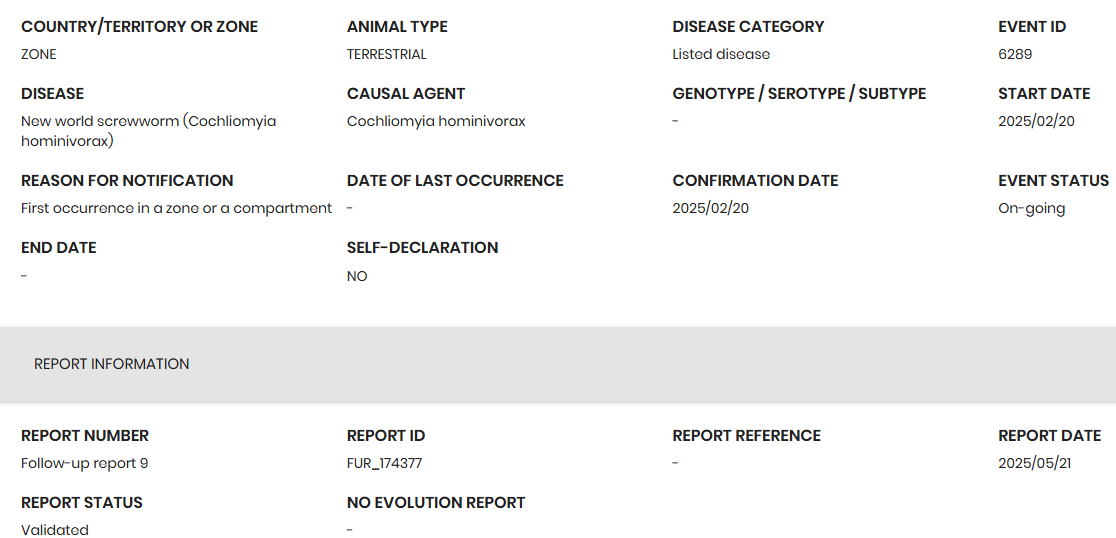
Task: Click the self-declaration NO value
Action: (x=357, y=276)
